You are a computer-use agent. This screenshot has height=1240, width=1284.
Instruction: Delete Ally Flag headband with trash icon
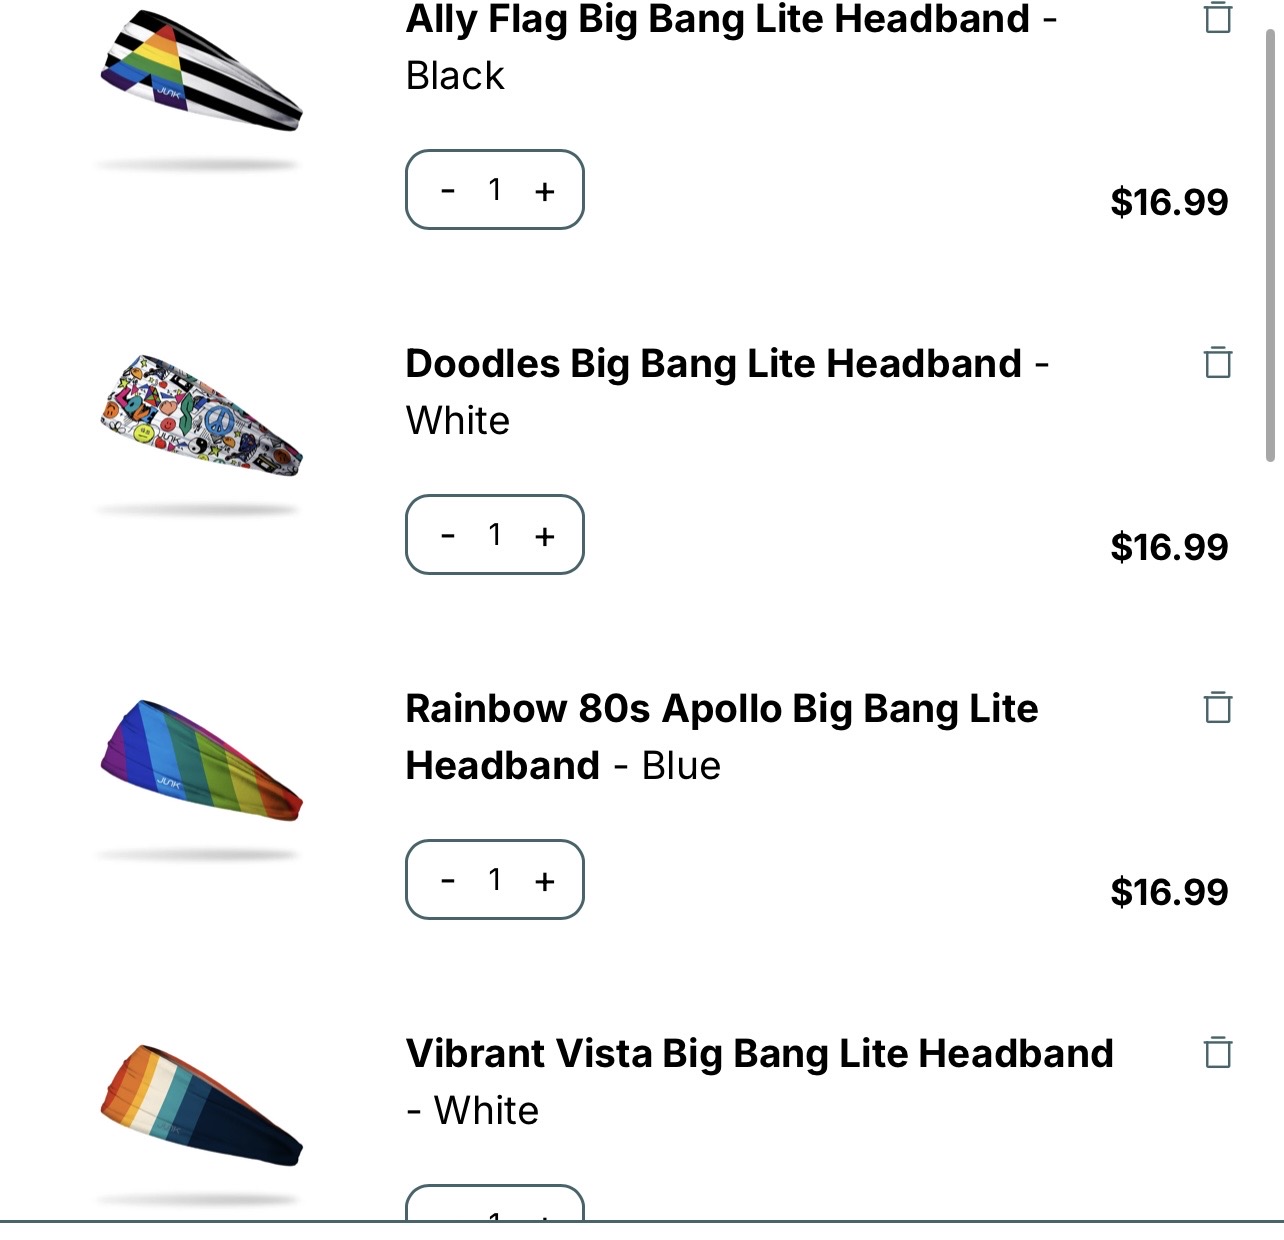(x=1217, y=17)
